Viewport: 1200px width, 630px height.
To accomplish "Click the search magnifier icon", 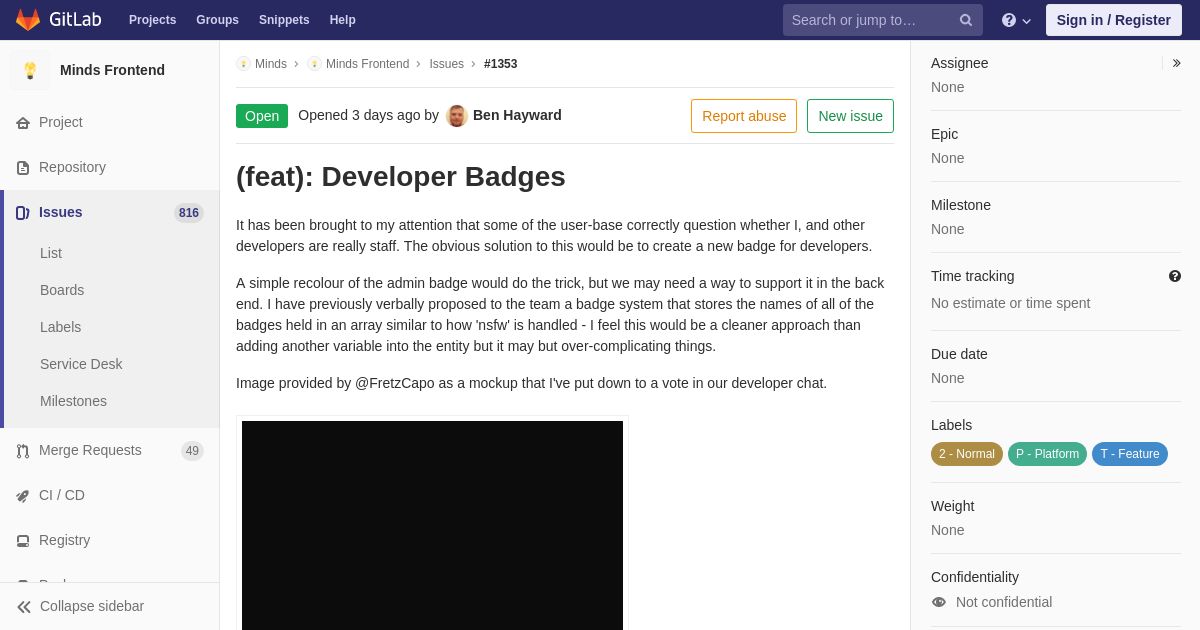I will pos(966,20).
